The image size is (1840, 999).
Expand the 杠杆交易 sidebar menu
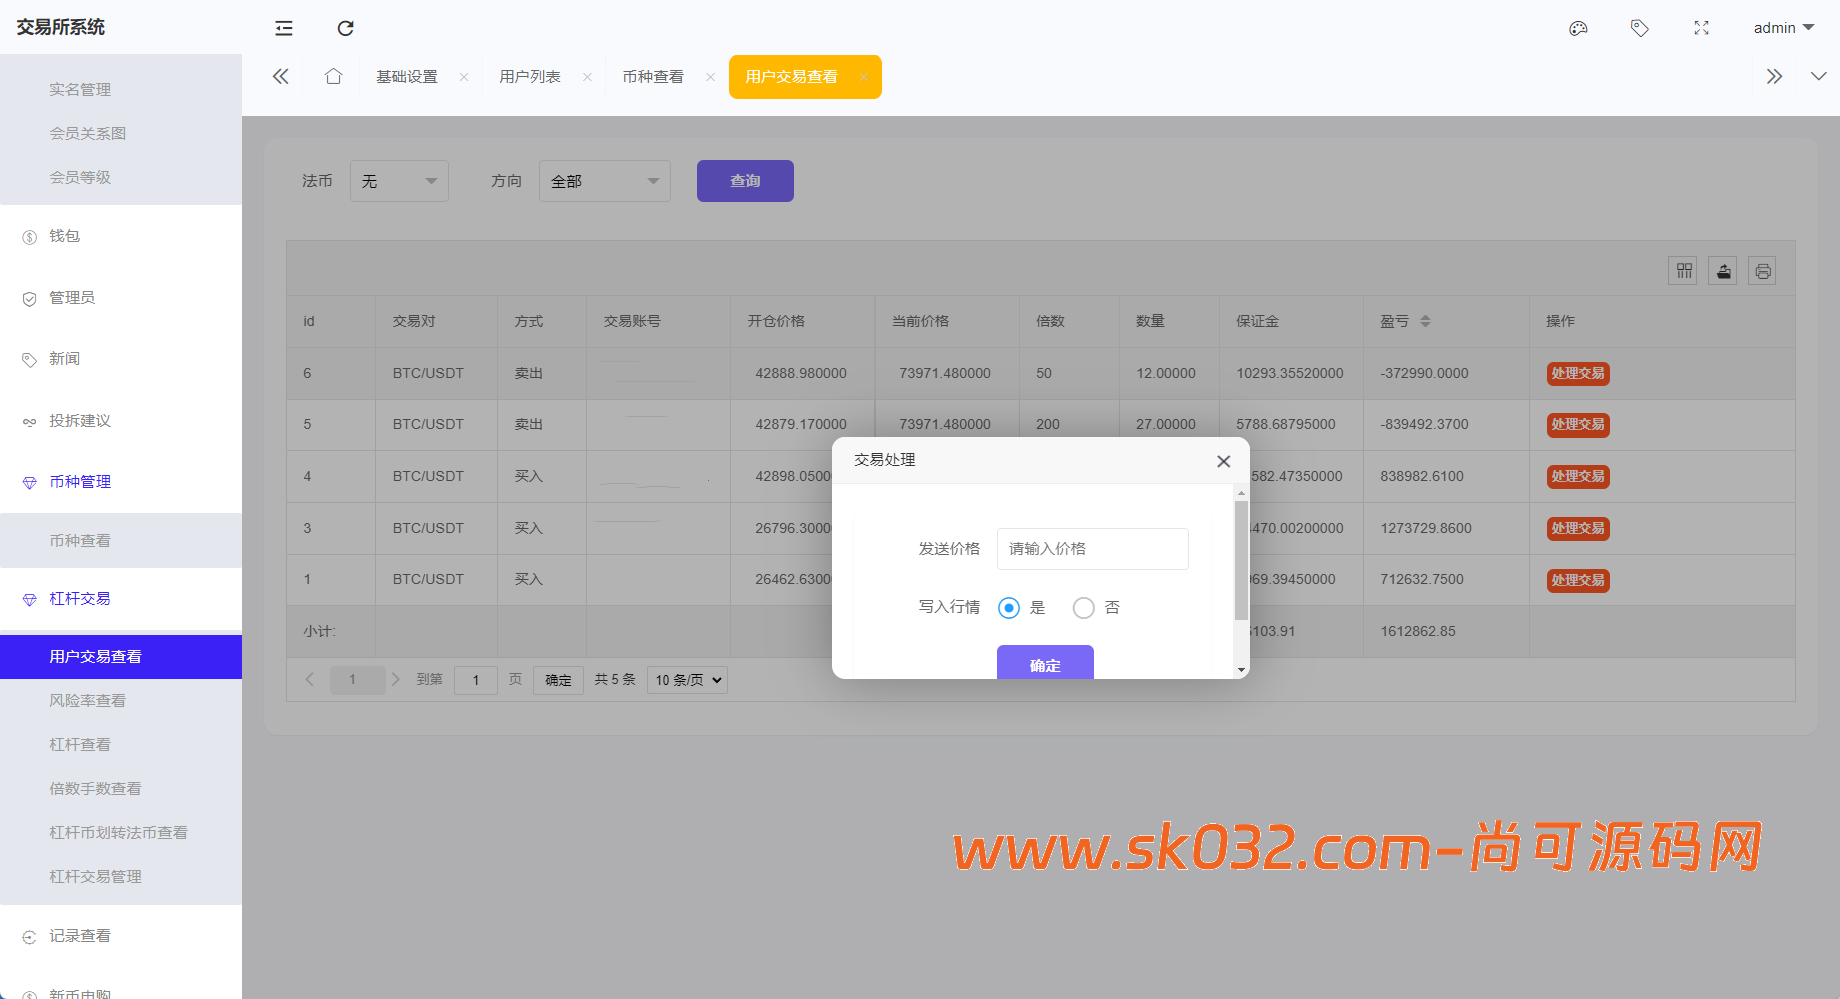[x=80, y=598]
